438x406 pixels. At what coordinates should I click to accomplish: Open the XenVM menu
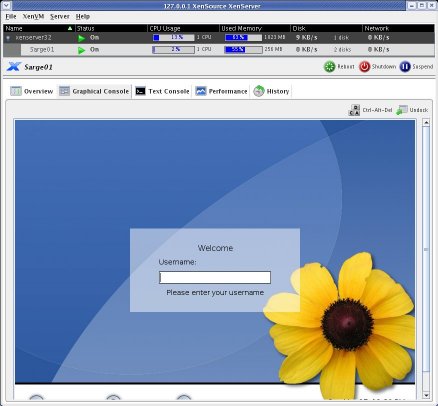33,16
